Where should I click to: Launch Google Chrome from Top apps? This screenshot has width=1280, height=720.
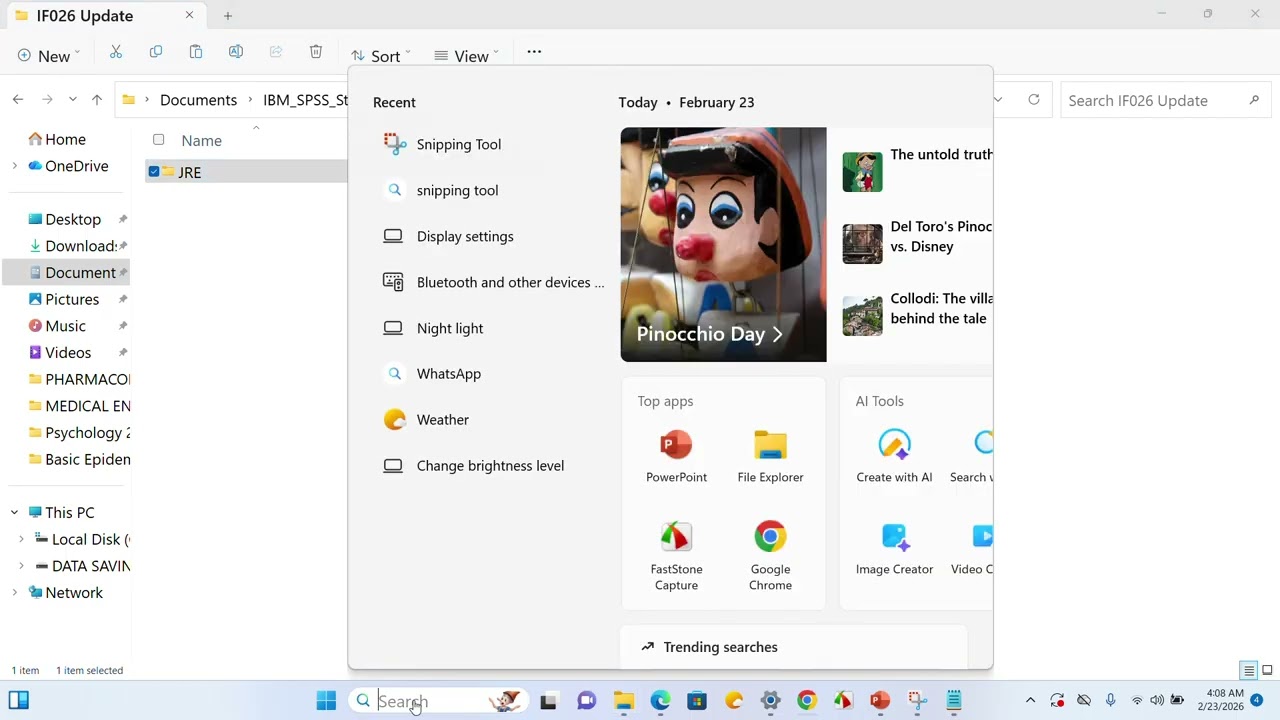point(770,556)
